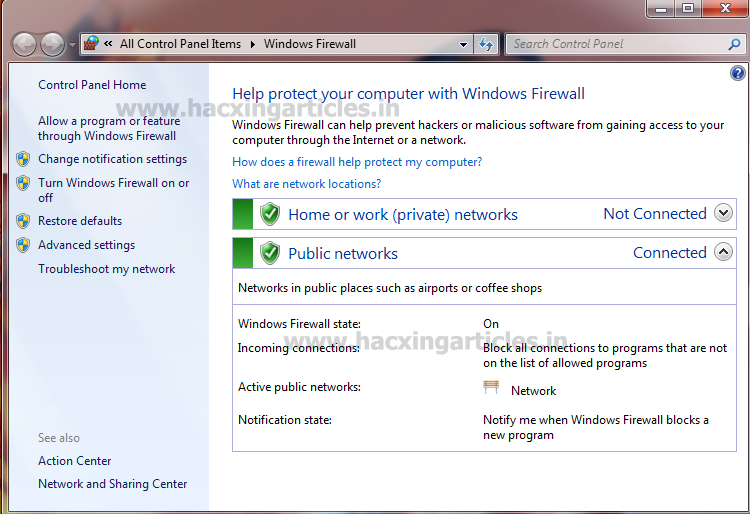
Task: Open Turn Windows Firewall on or off
Action: pyautogui.click(x=114, y=190)
